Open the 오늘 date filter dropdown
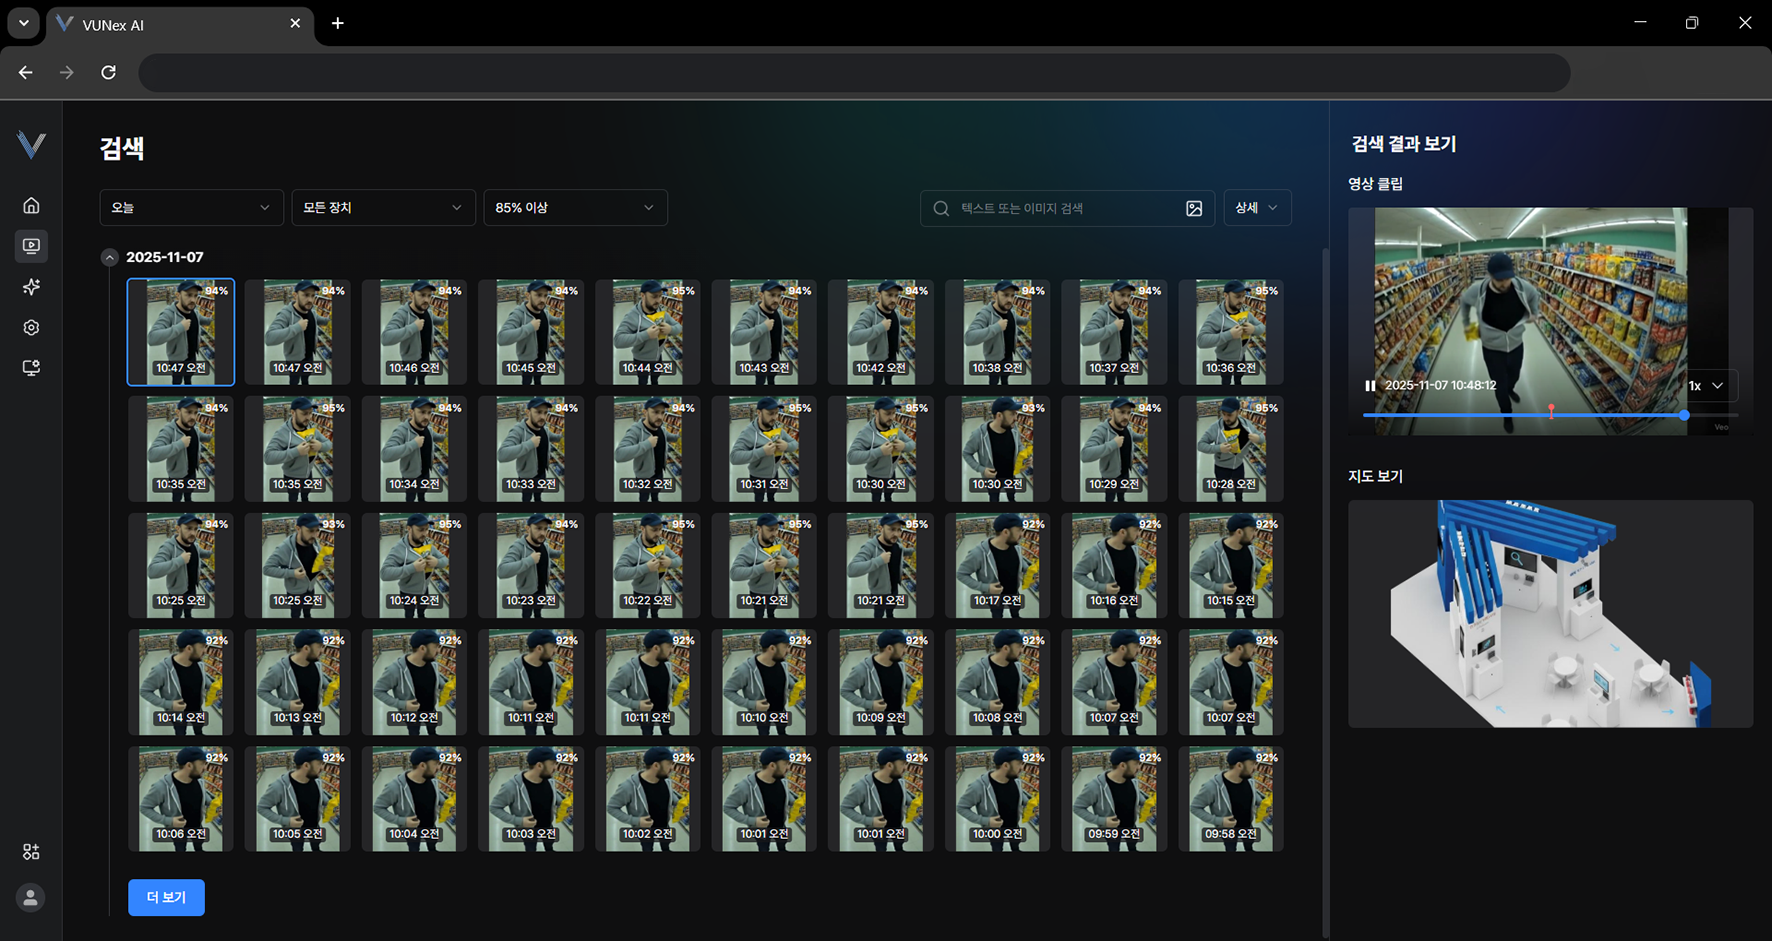The height and width of the screenshot is (941, 1772). pos(190,208)
